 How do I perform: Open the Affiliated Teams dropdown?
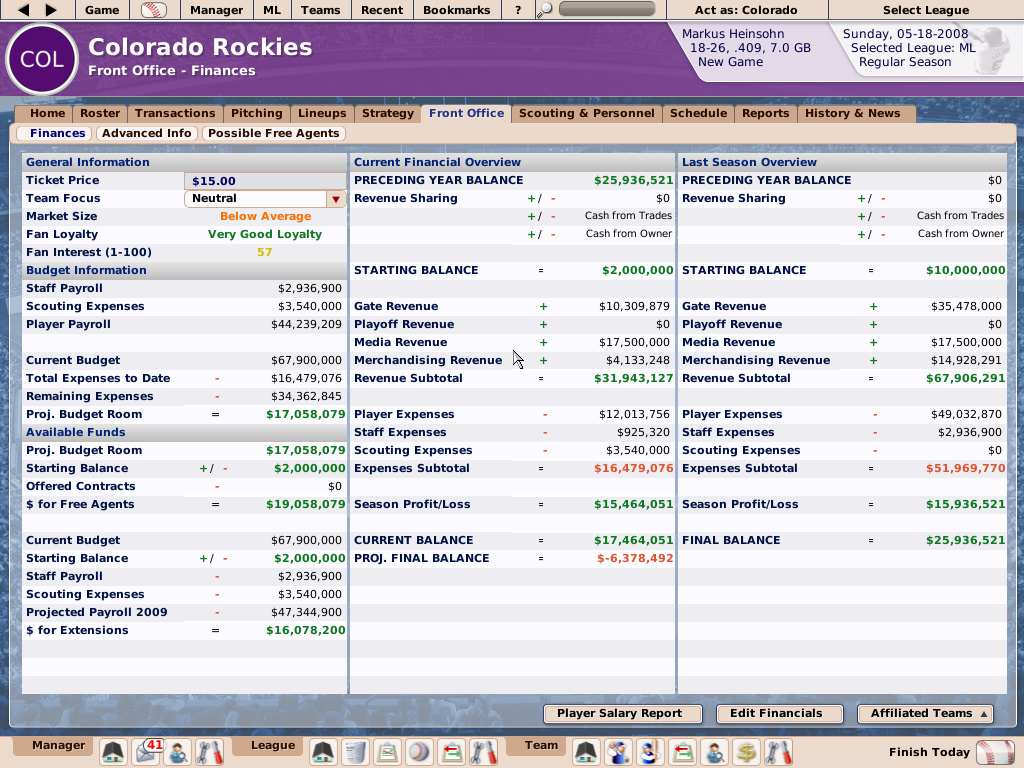click(x=925, y=713)
